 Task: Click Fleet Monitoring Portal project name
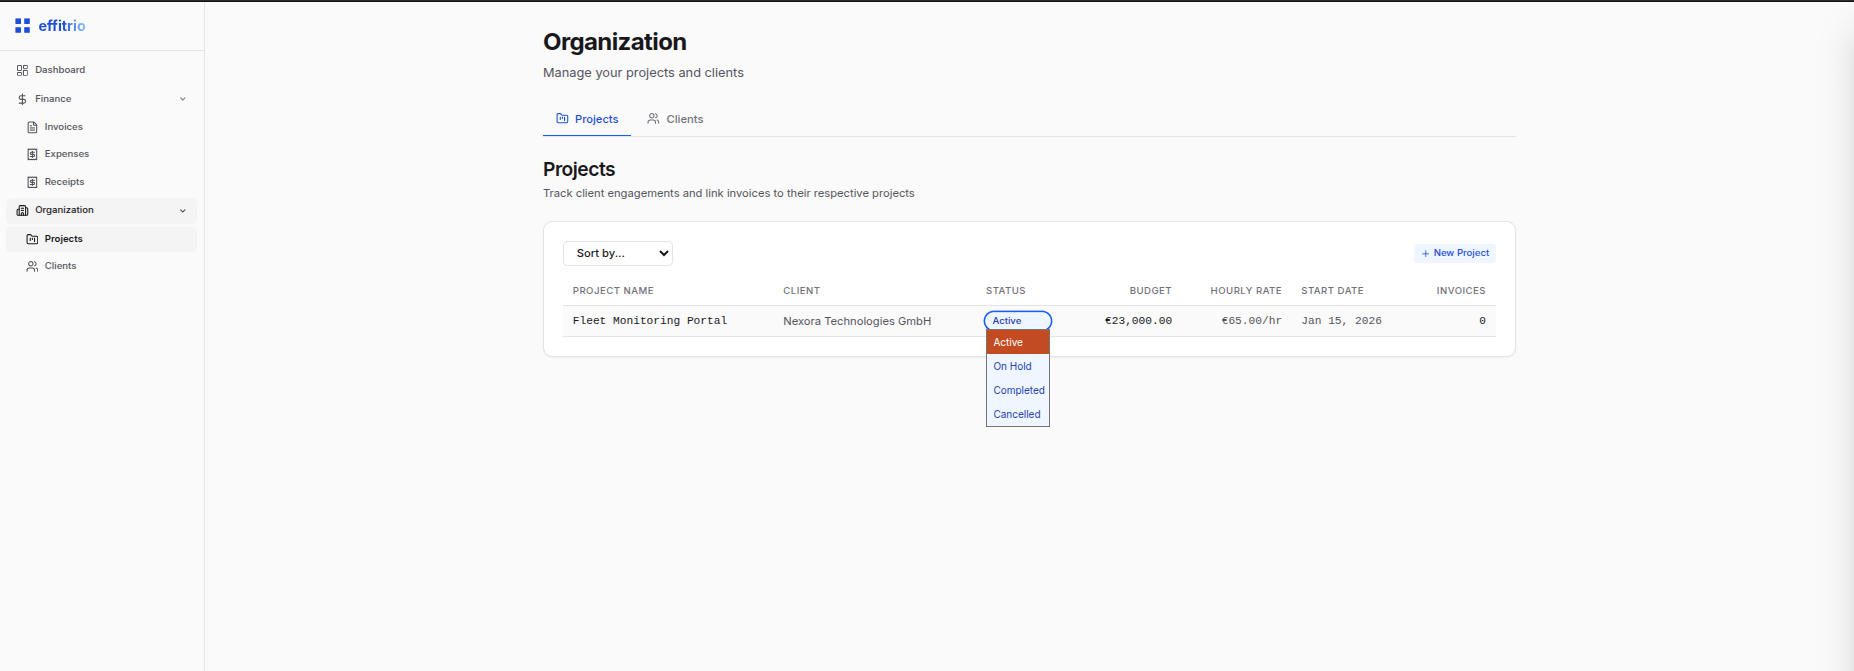[x=650, y=321]
